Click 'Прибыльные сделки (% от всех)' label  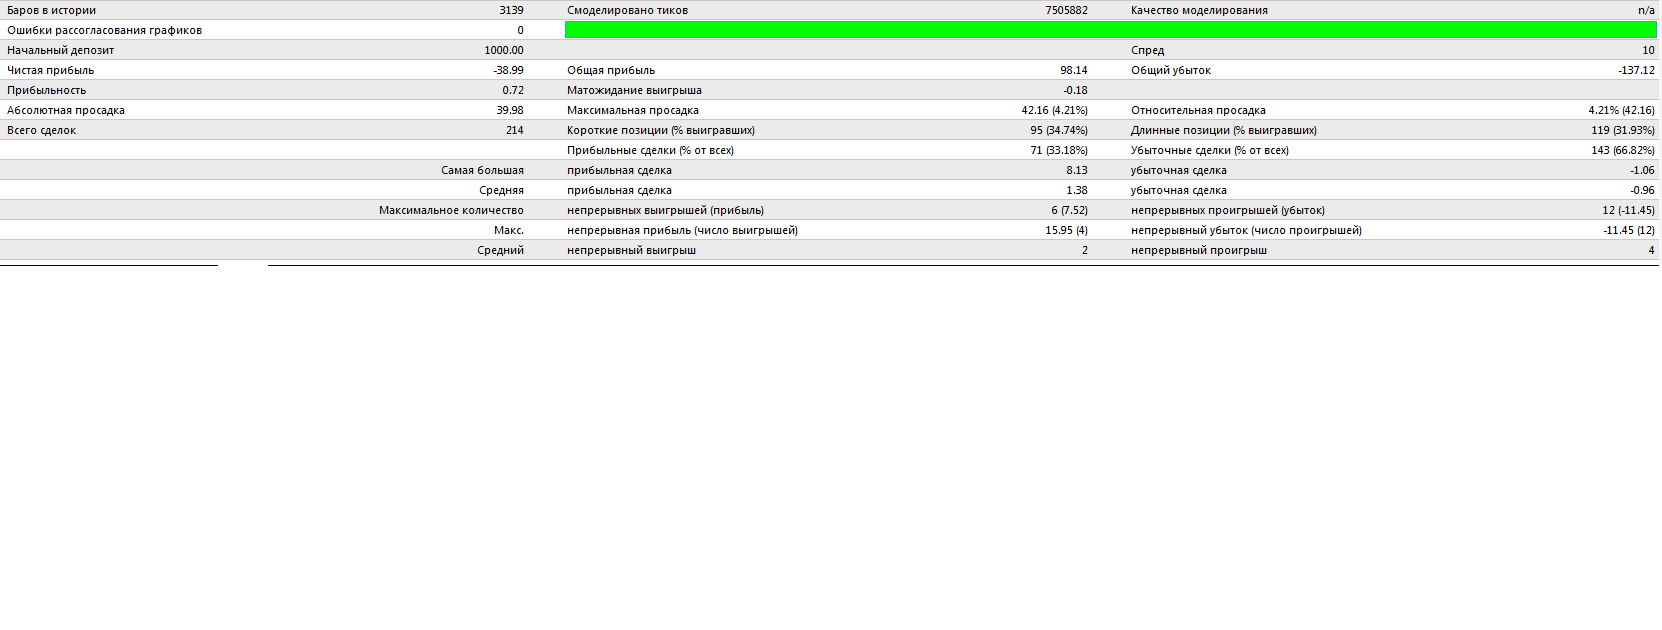(x=650, y=150)
